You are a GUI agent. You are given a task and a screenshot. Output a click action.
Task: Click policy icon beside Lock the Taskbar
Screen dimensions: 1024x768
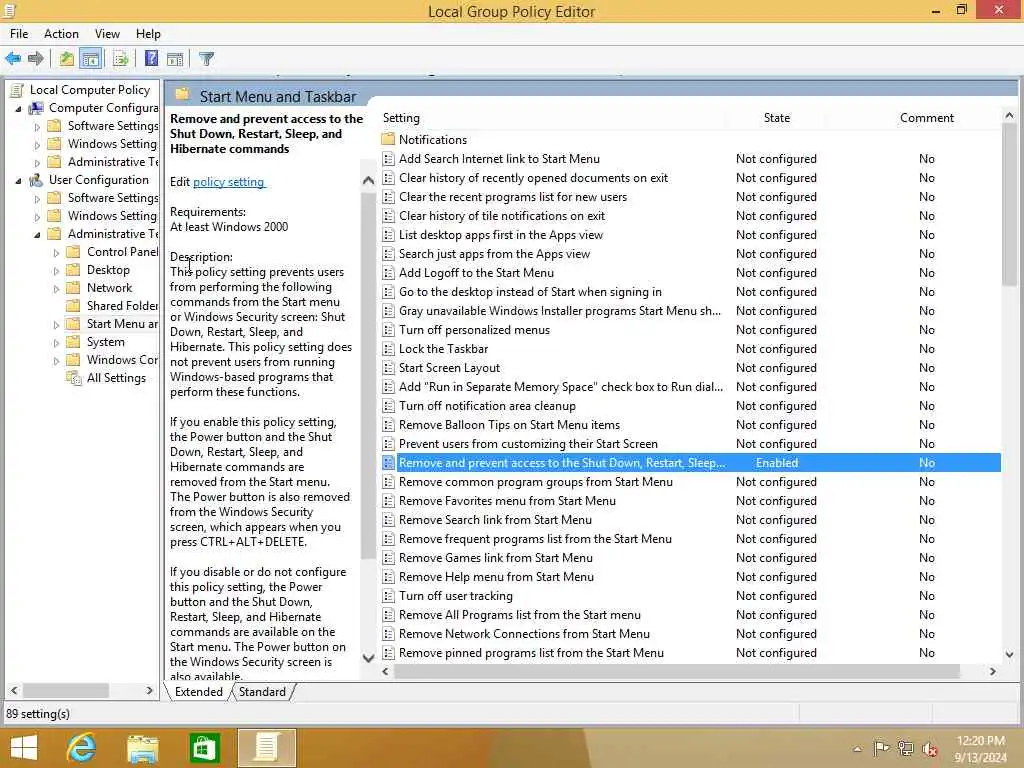point(388,349)
